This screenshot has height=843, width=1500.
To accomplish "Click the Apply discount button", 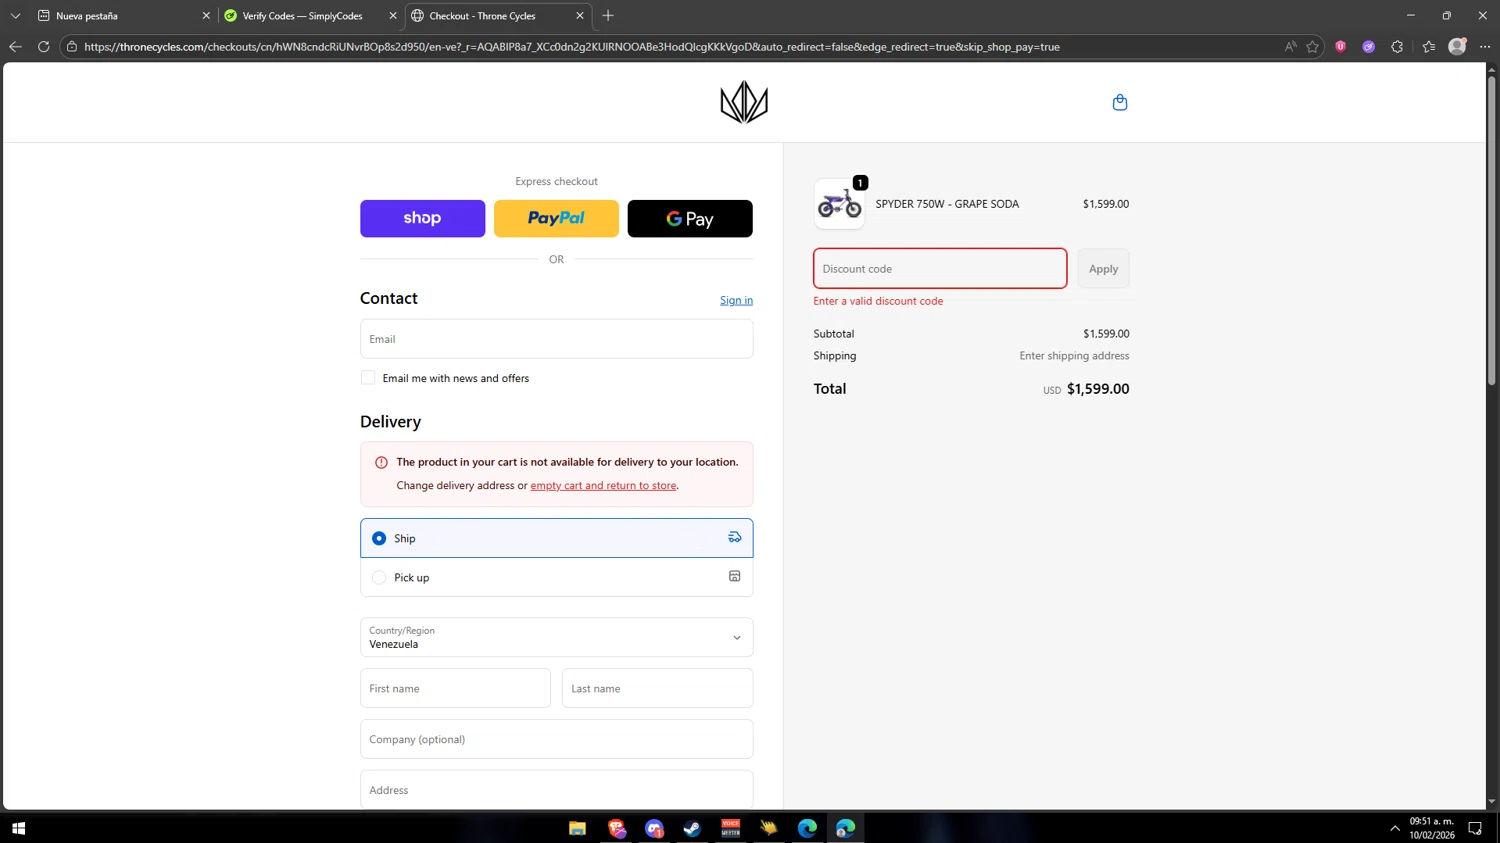I will [1103, 269].
